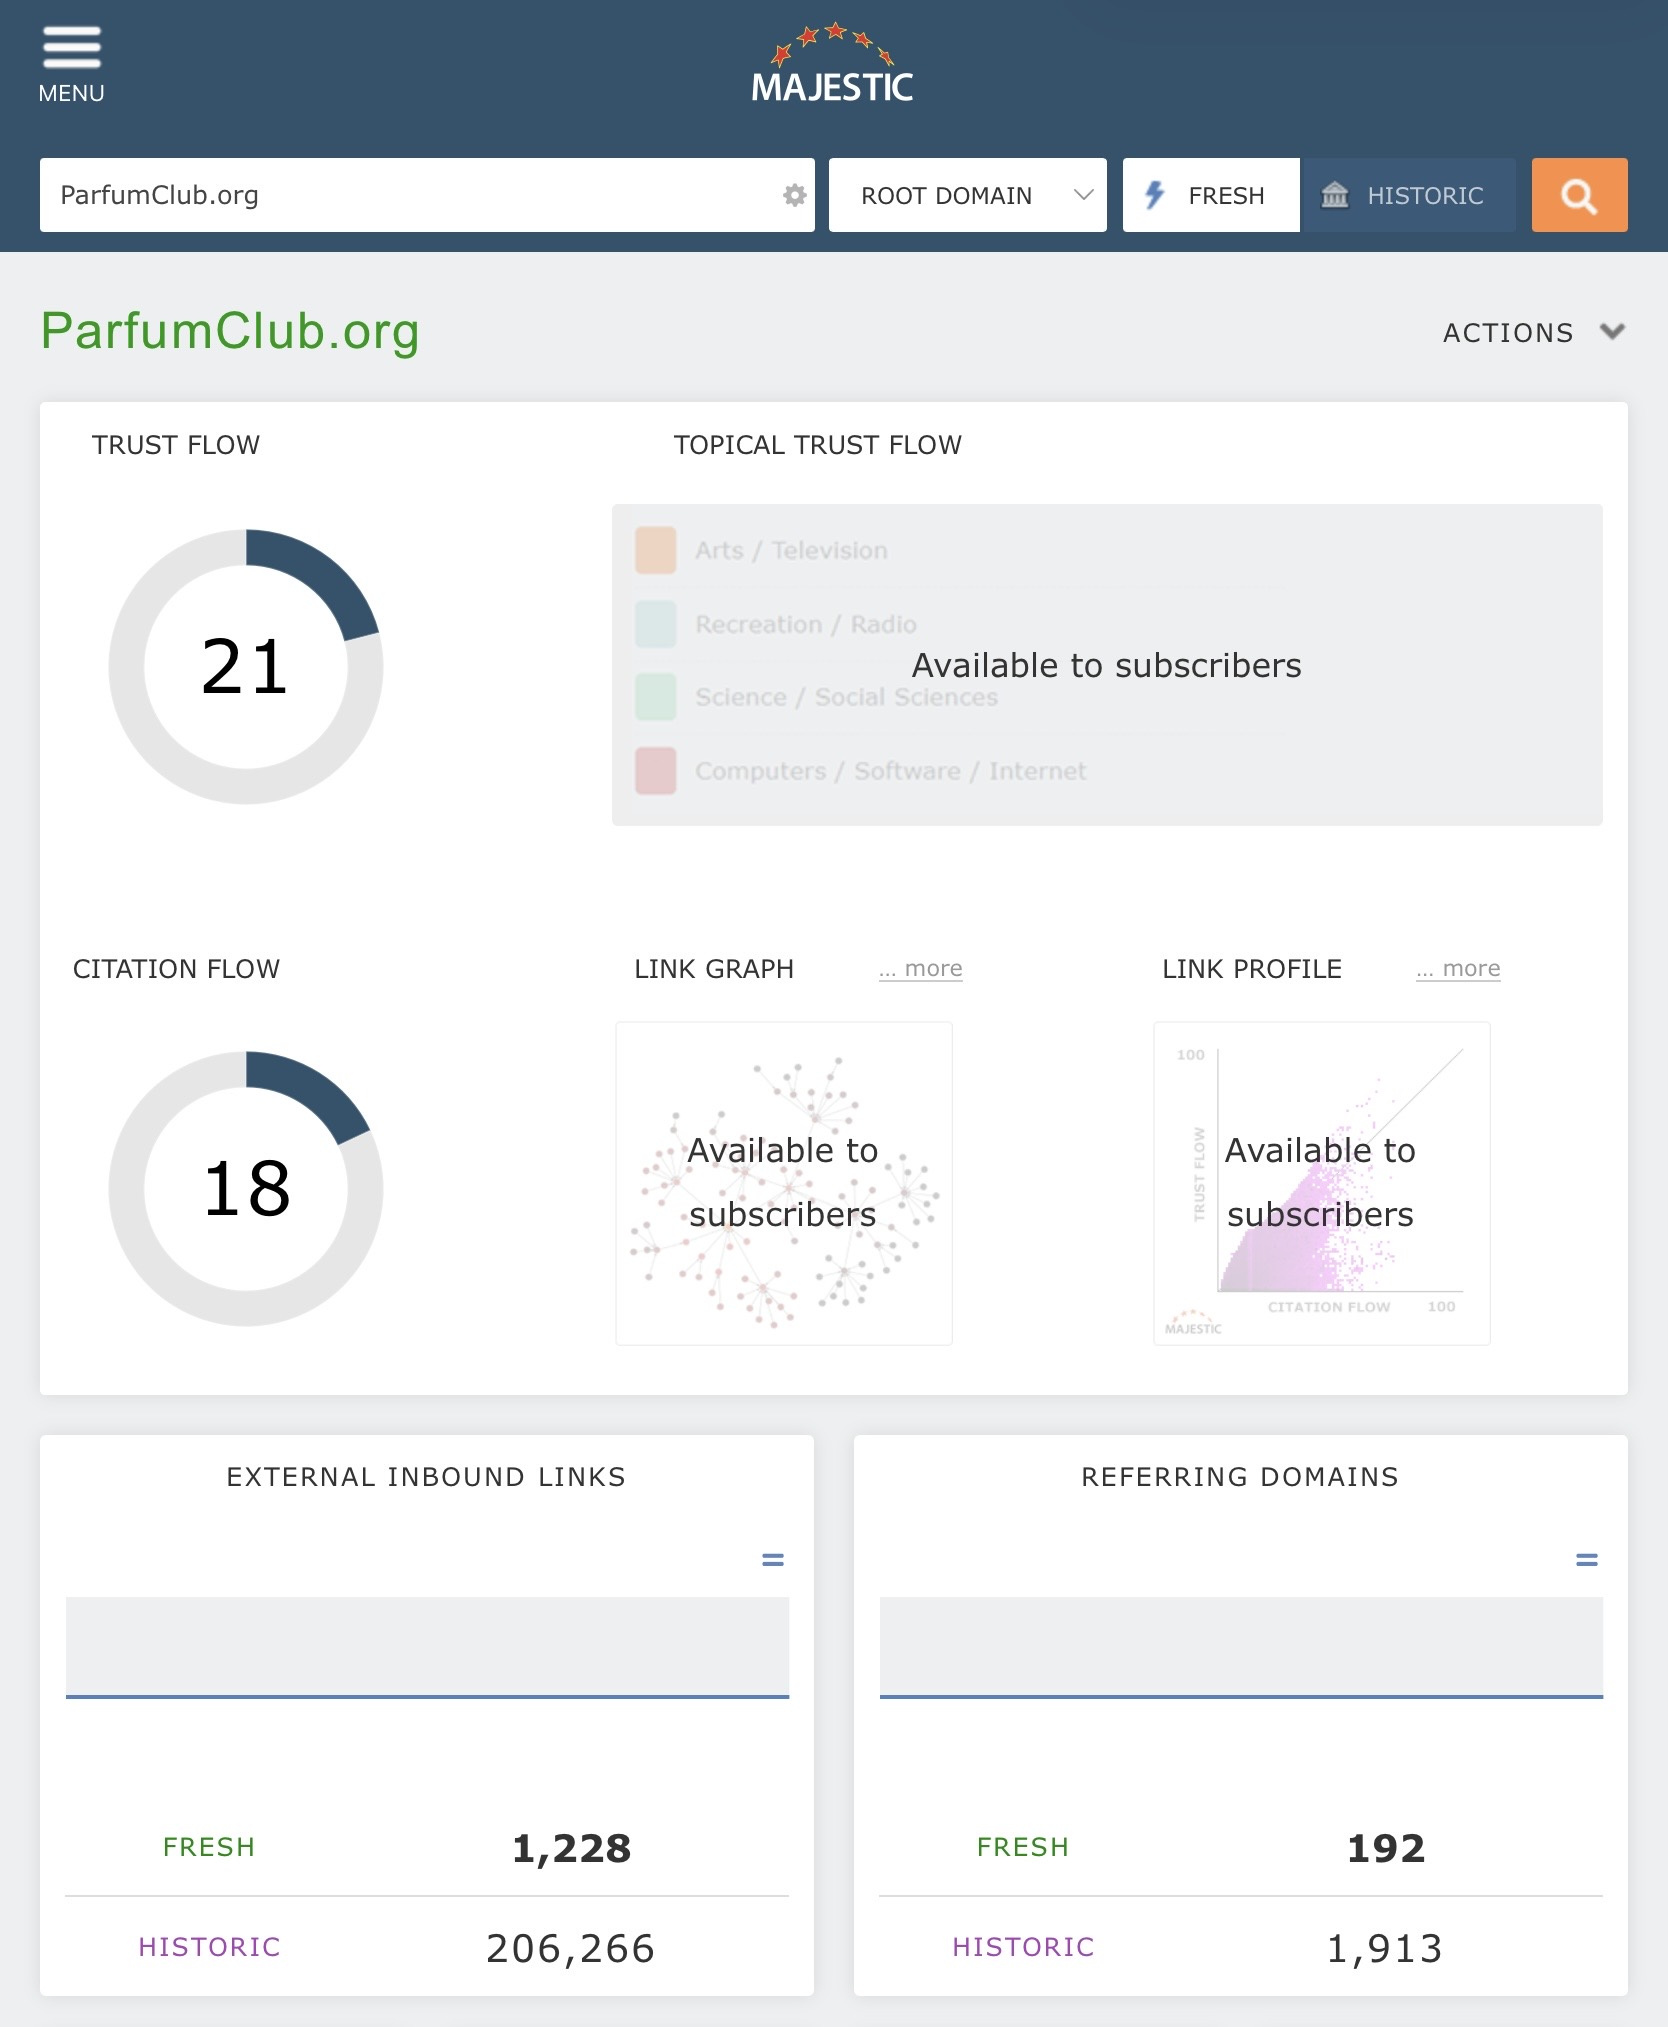1668x2027 pixels.
Task: Click the ACTIONS chevron arrow
Action: 1612,331
